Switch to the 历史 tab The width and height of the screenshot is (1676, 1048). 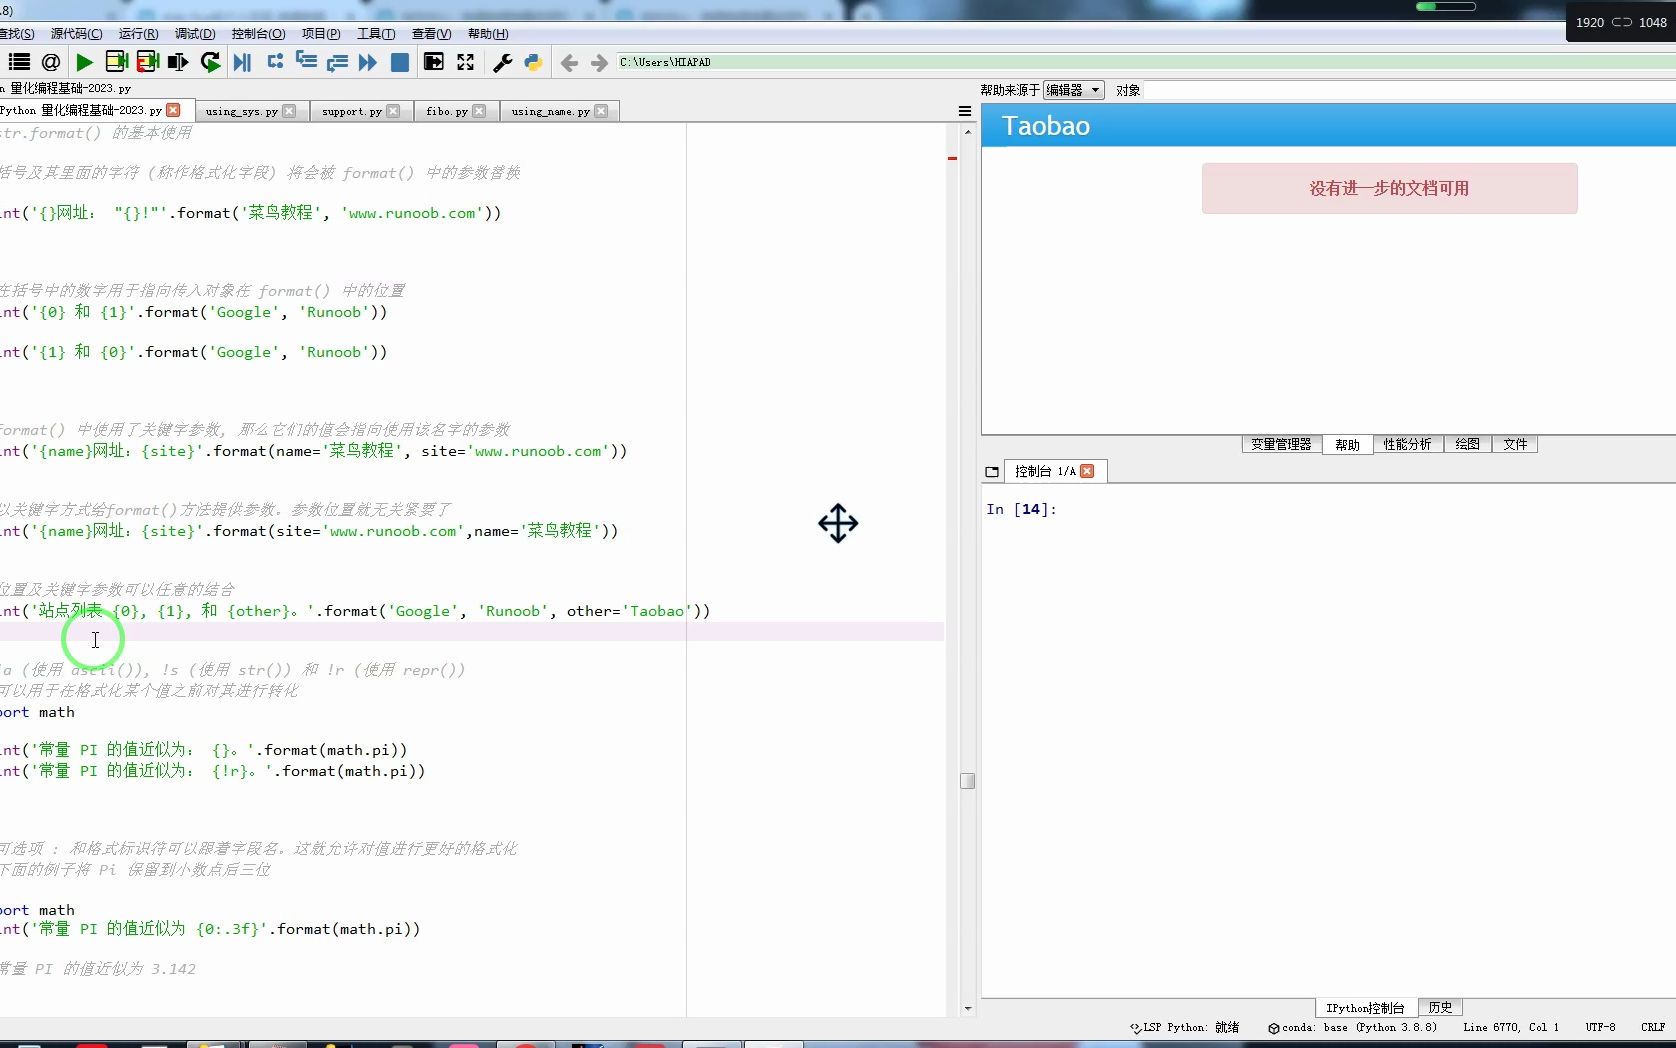(1440, 1007)
